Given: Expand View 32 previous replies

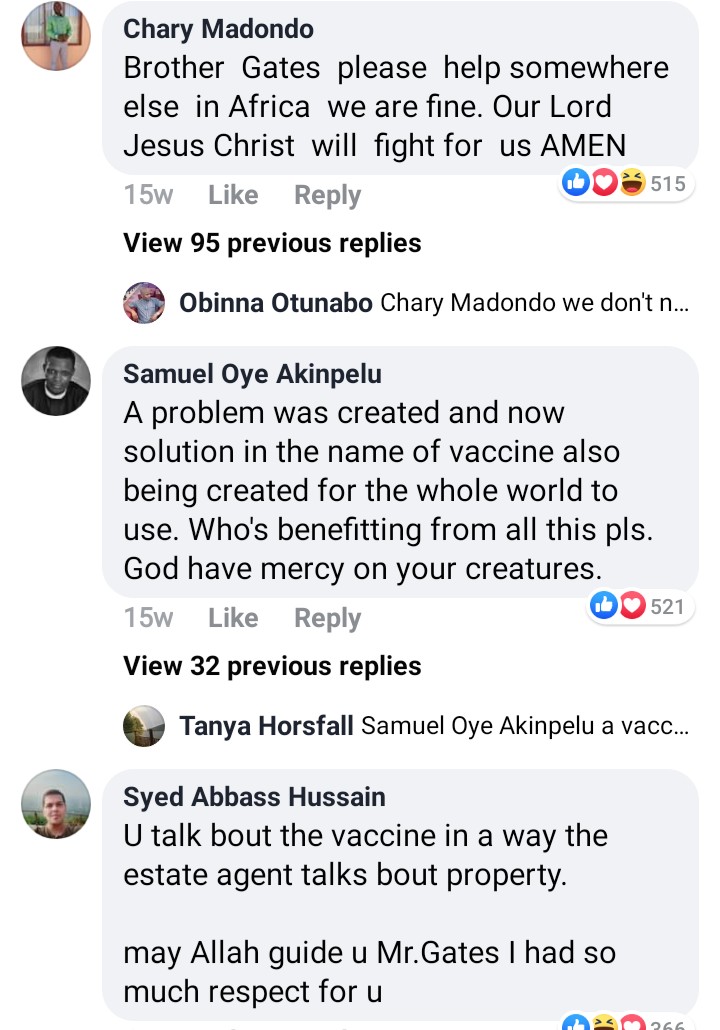Looking at the screenshot, I should 272,666.
